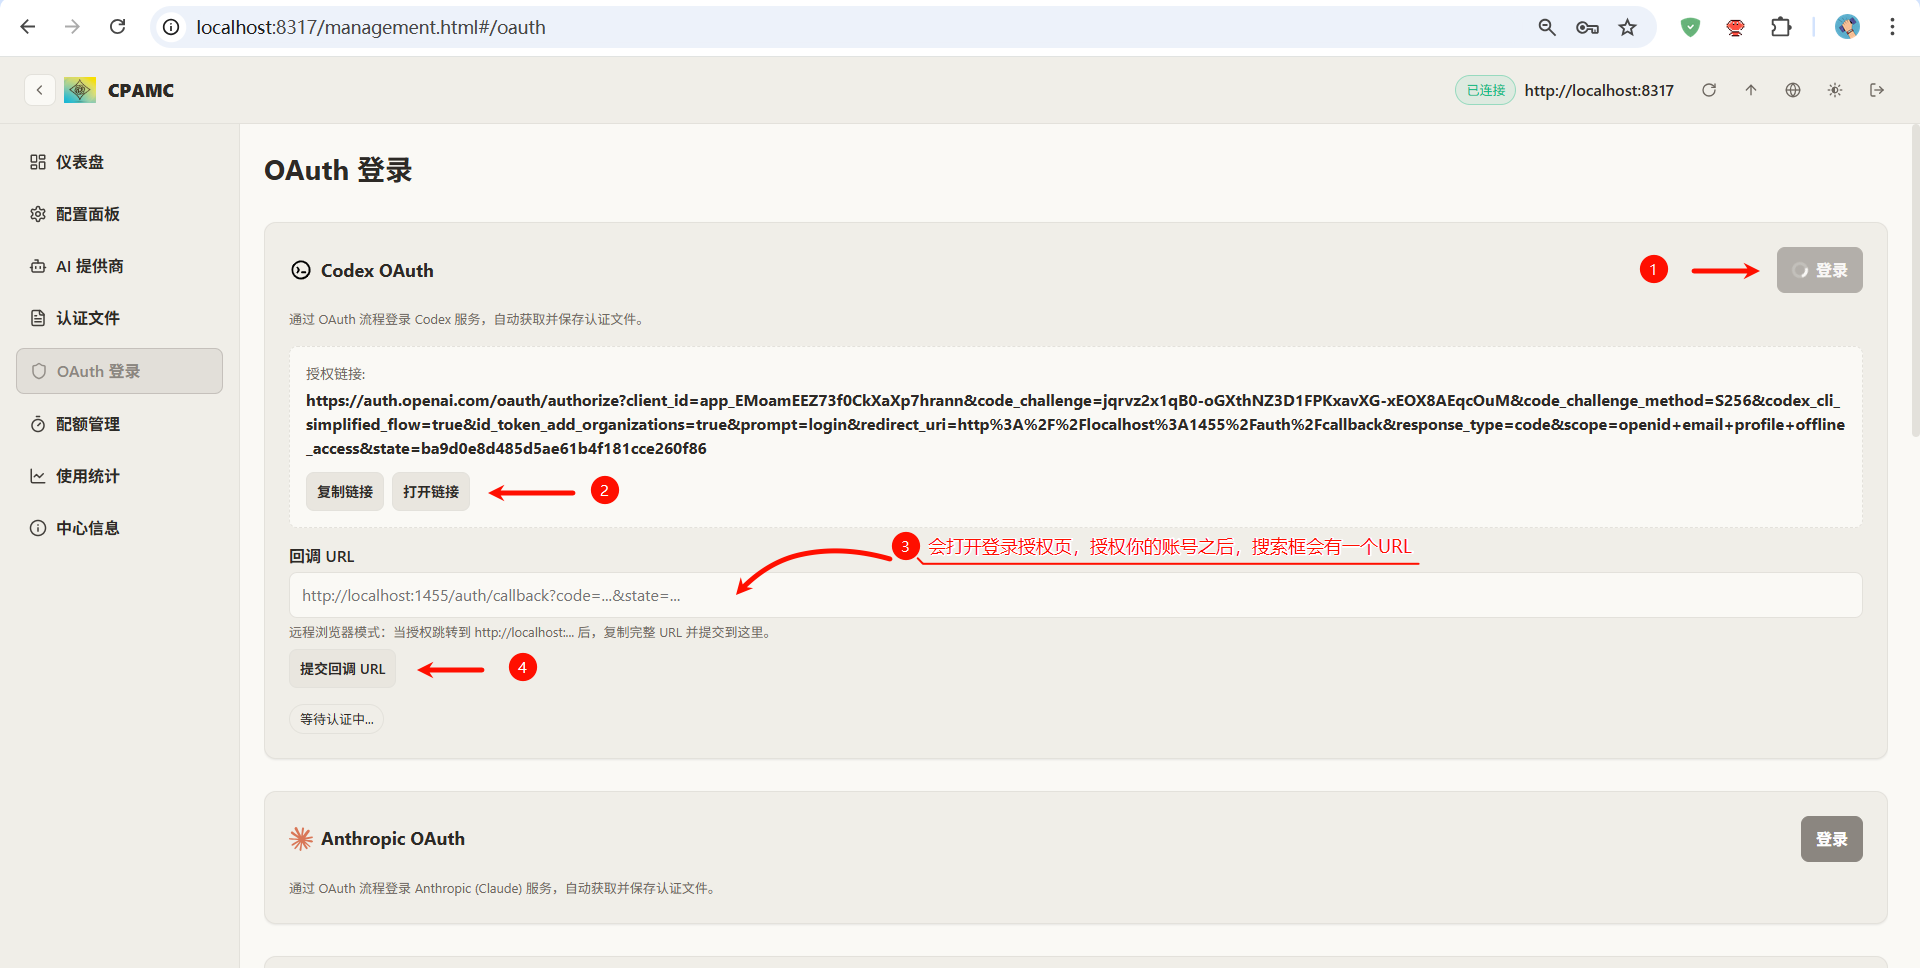Open the browser extensions puzzle icon
This screenshot has width=1920, height=968.
pyautogui.click(x=1781, y=27)
